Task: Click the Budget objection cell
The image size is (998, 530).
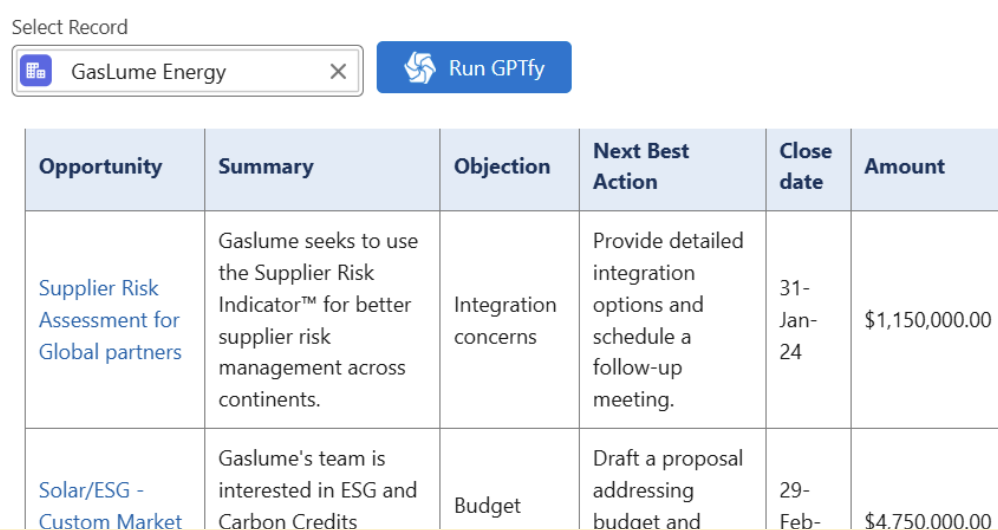Action: 487,505
